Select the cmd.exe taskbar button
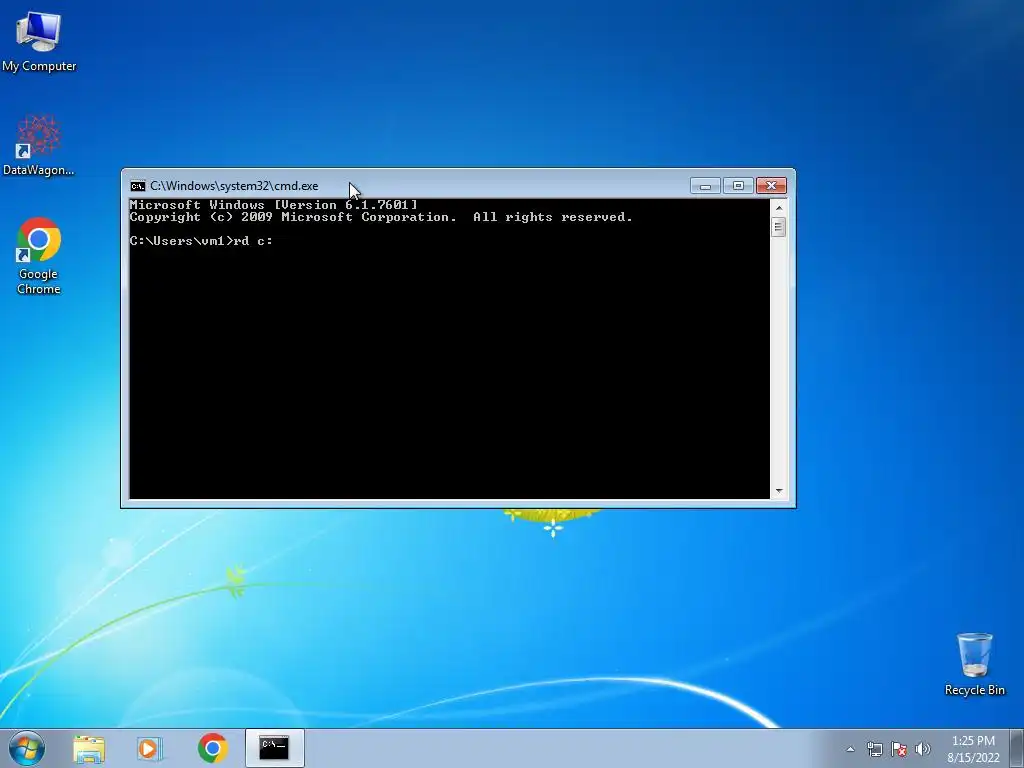 point(274,748)
